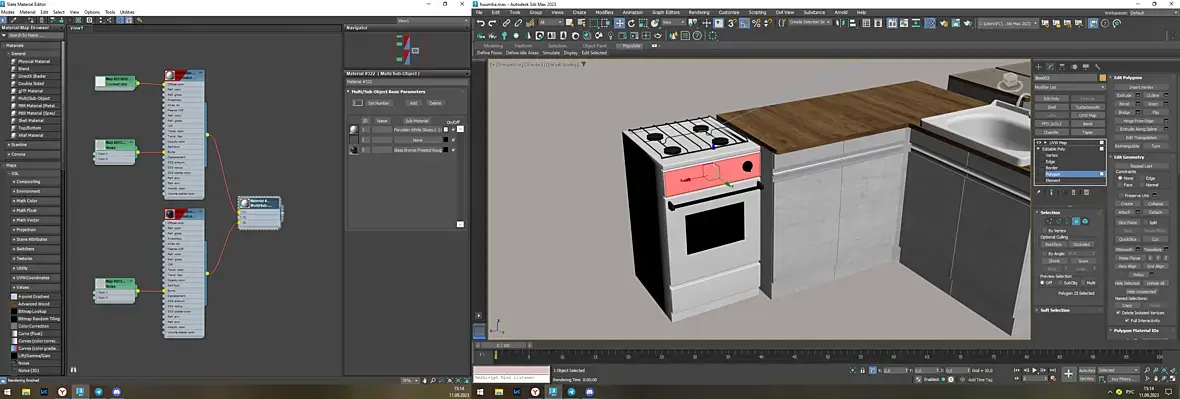Select the Edge constraint radio button
This screenshot has height=399, width=1180.
click(x=1142, y=178)
